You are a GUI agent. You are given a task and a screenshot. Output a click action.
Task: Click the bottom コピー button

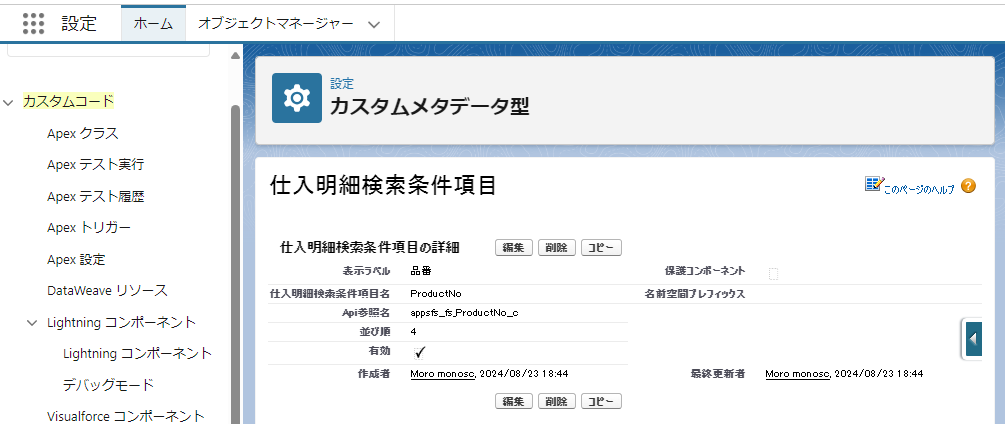pyautogui.click(x=601, y=401)
